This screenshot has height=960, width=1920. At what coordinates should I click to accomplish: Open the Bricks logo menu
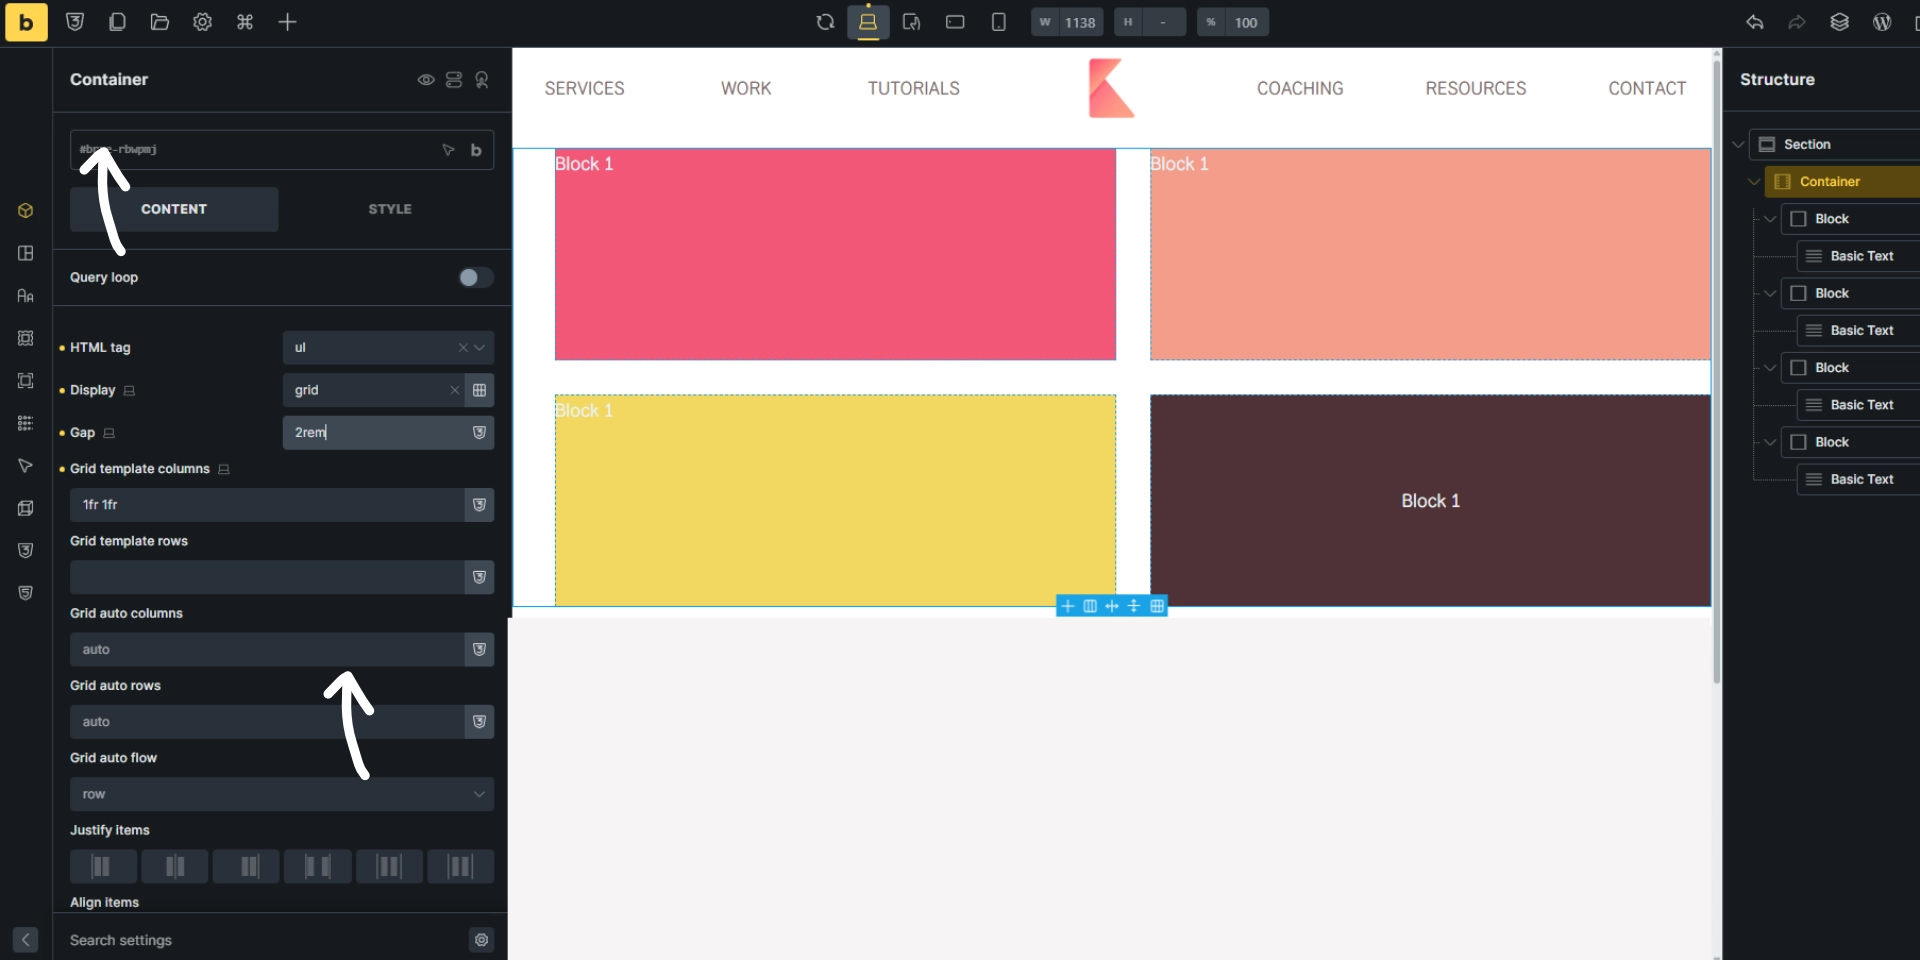(x=26, y=22)
